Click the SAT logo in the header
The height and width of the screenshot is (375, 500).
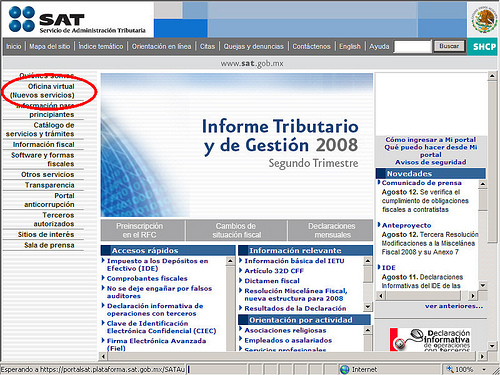[77, 19]
